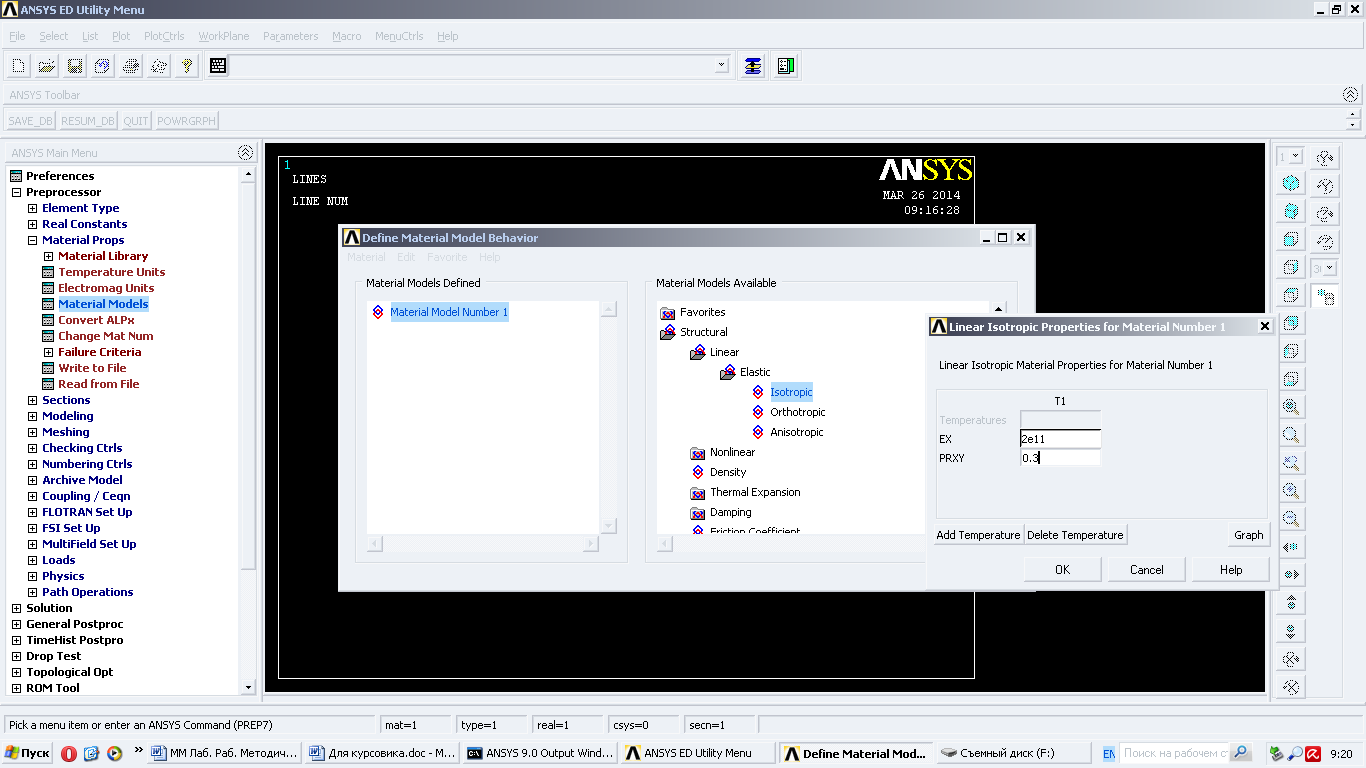
Task: Select the cyan Isometric View icon
Action: 1291,183
